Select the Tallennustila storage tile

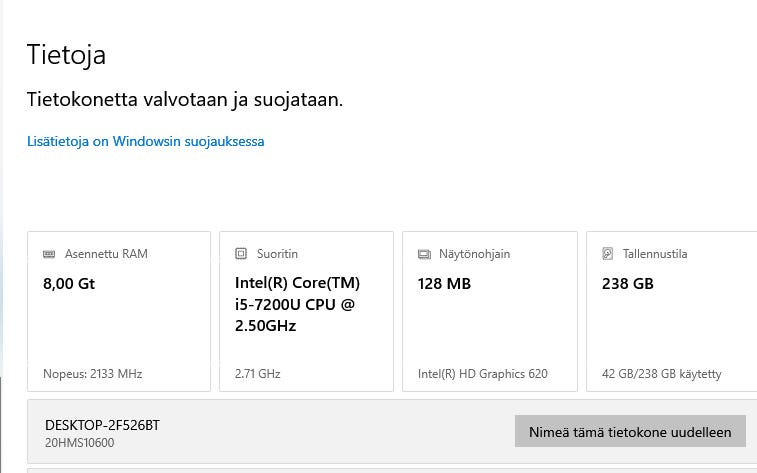click(x=672, y=311)
